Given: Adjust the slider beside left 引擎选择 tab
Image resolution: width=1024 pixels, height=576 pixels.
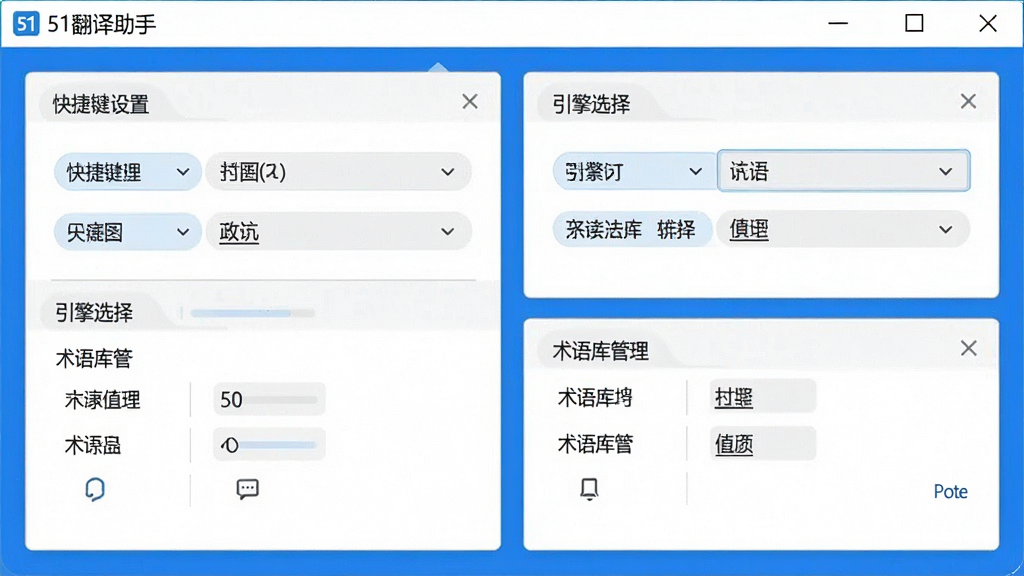Looking at the screenshot, I should [x=252, y=313].
